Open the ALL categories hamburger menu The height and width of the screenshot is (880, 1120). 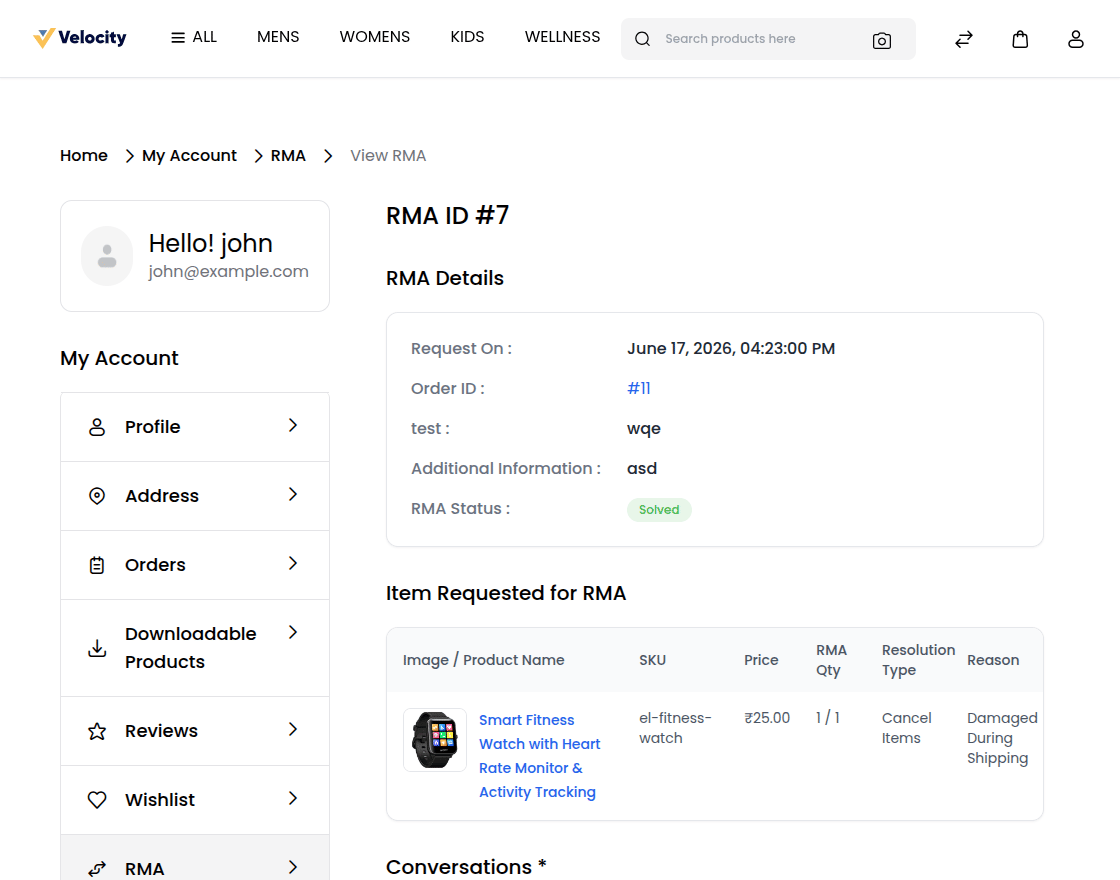(x=194, y=37)
